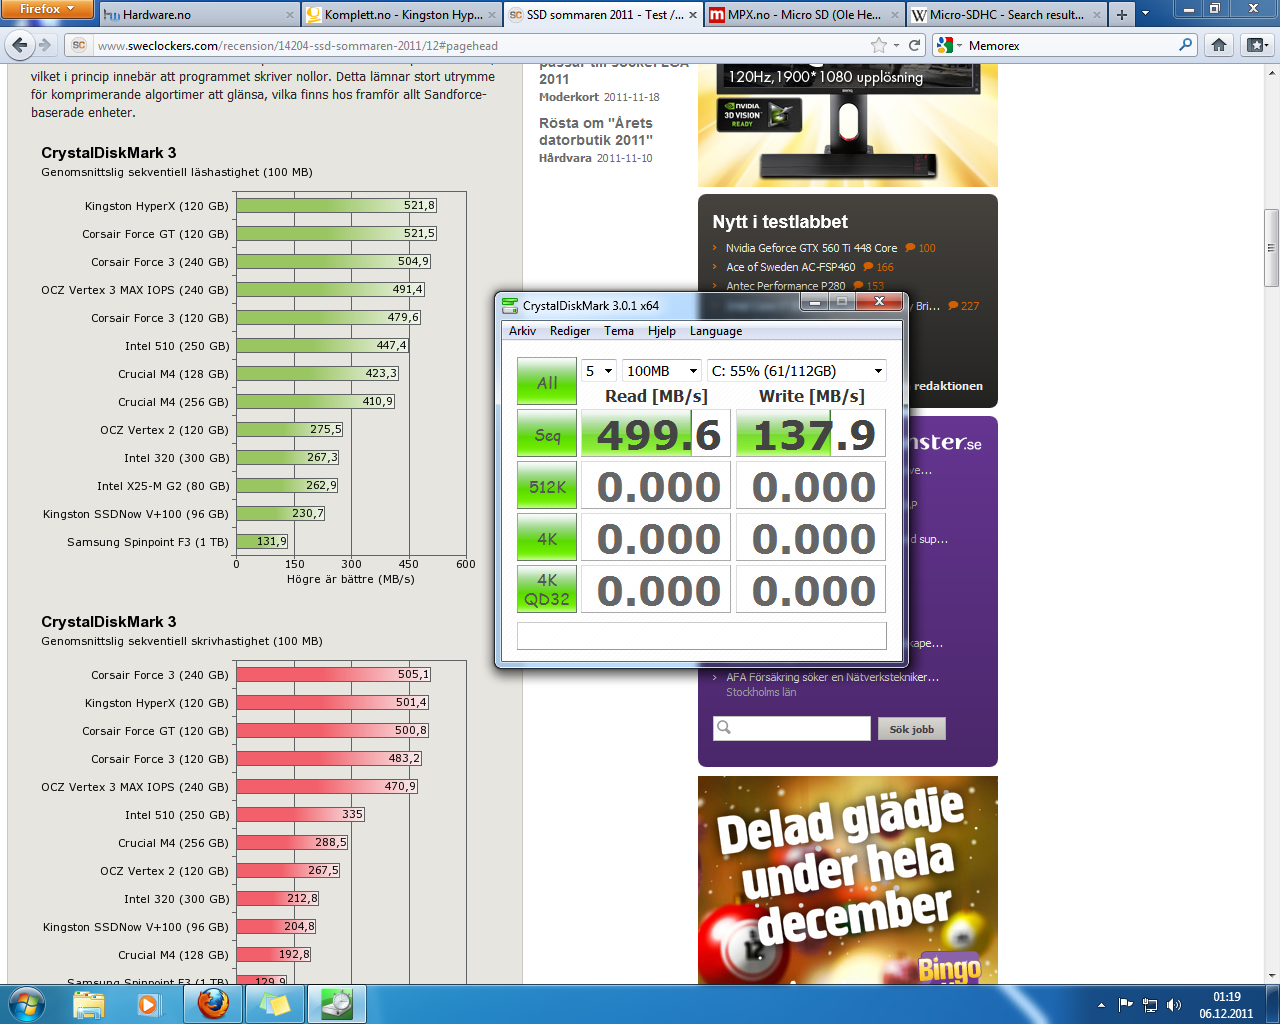Screen dimensions: 1280x1024
Task: Open search engine selector dropdown
Action: tap(949, 45)
